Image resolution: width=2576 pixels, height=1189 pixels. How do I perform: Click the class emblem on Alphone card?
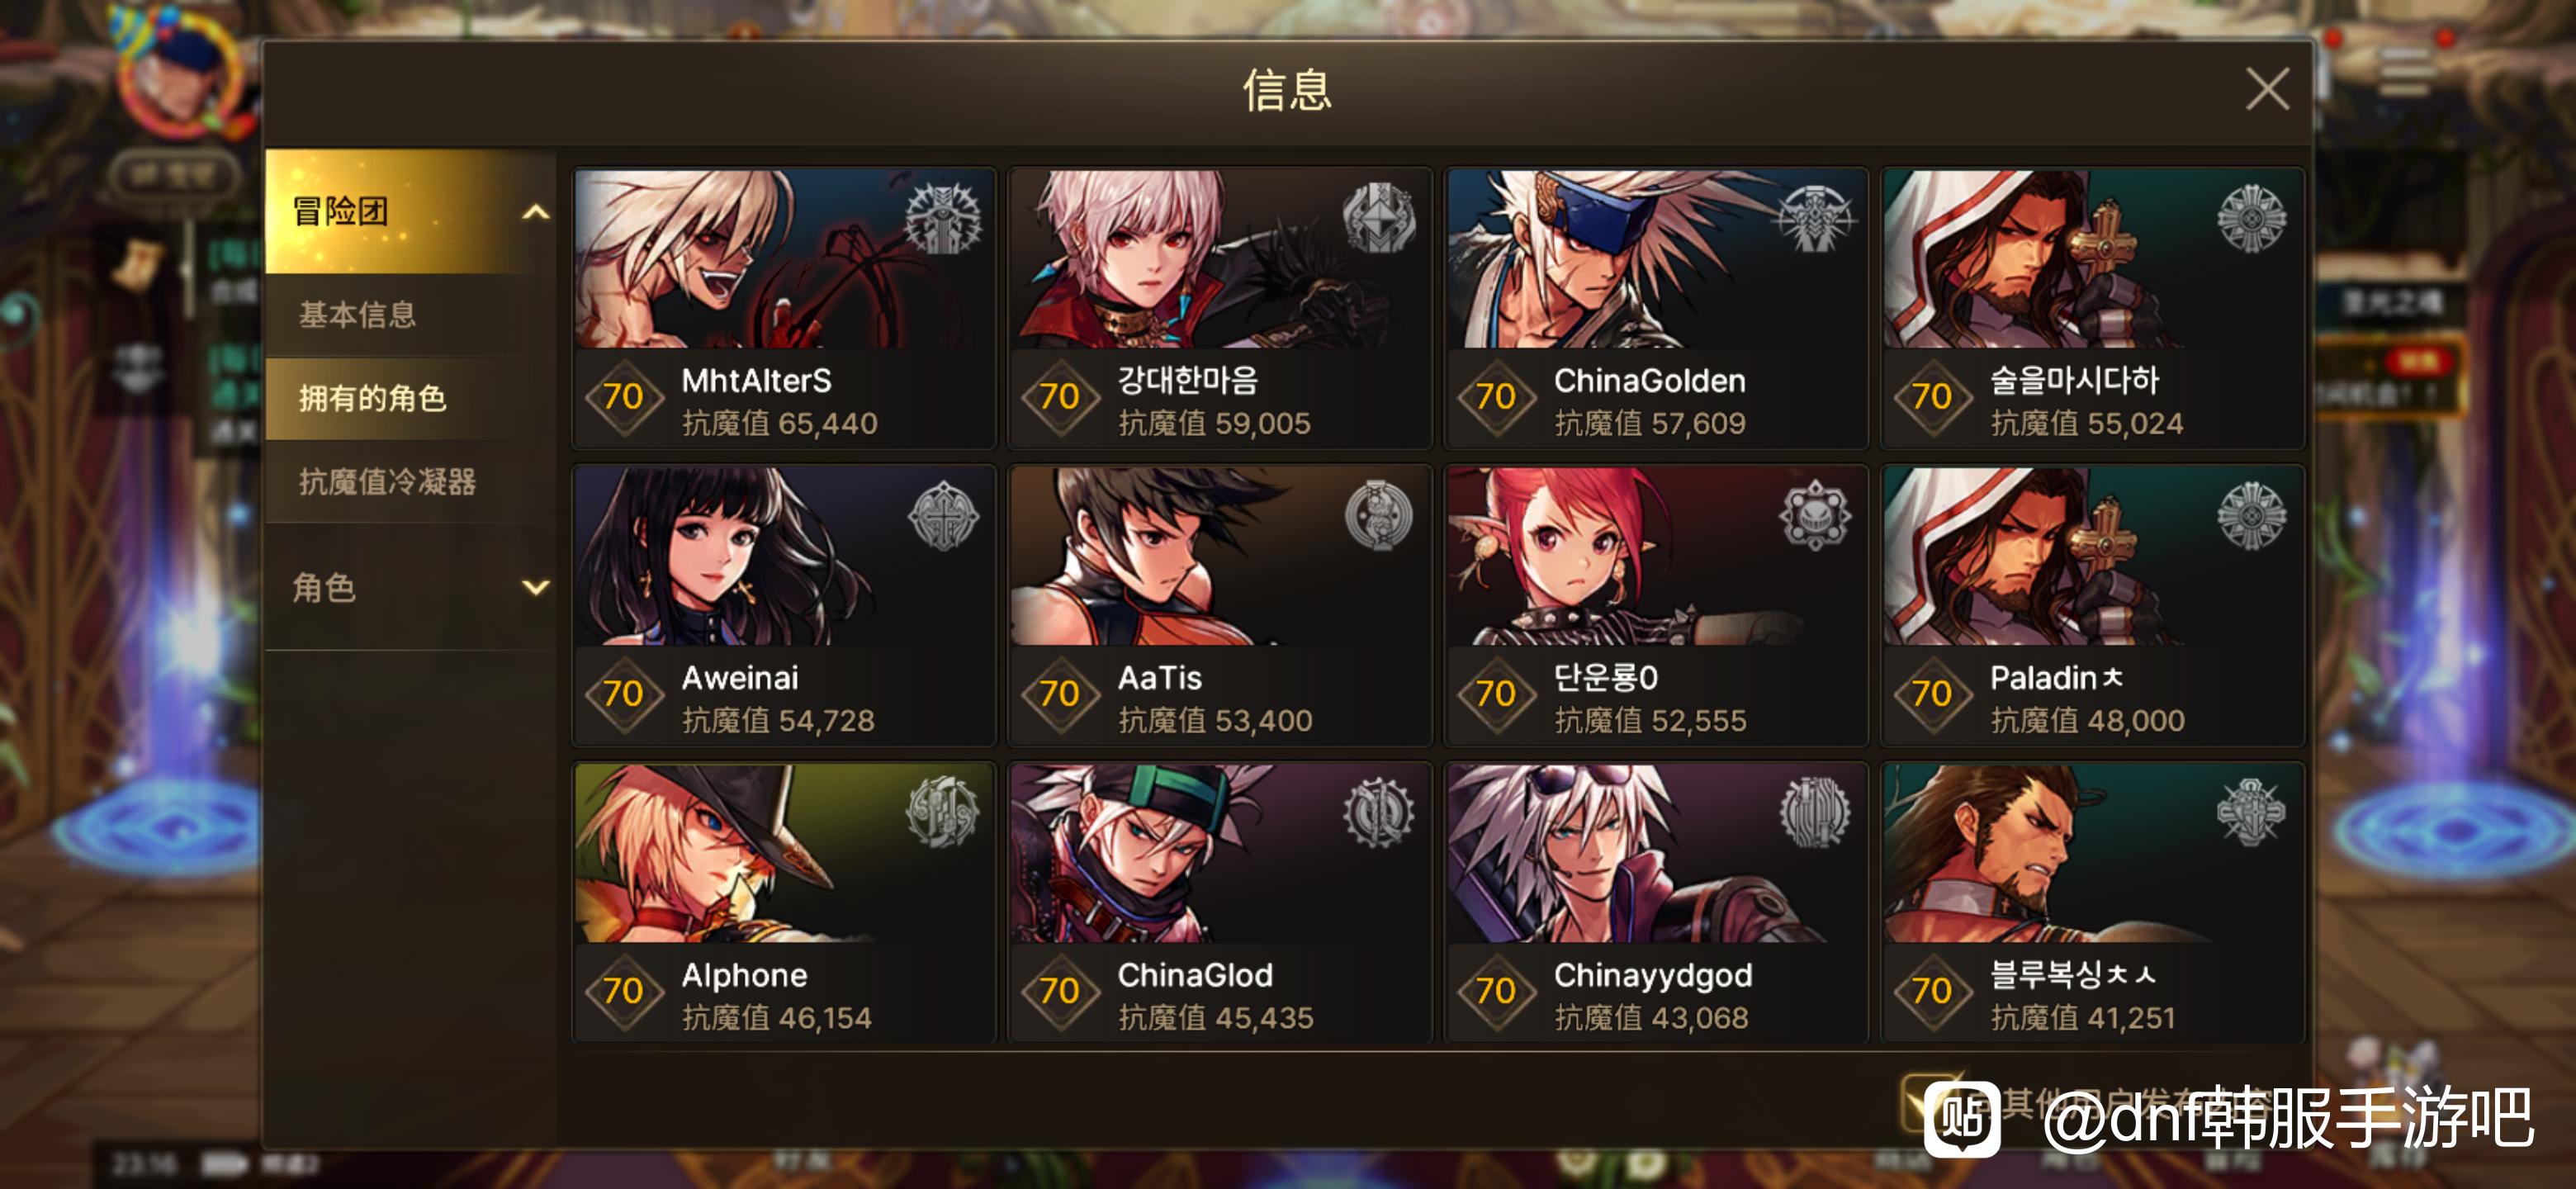(943, 812)
